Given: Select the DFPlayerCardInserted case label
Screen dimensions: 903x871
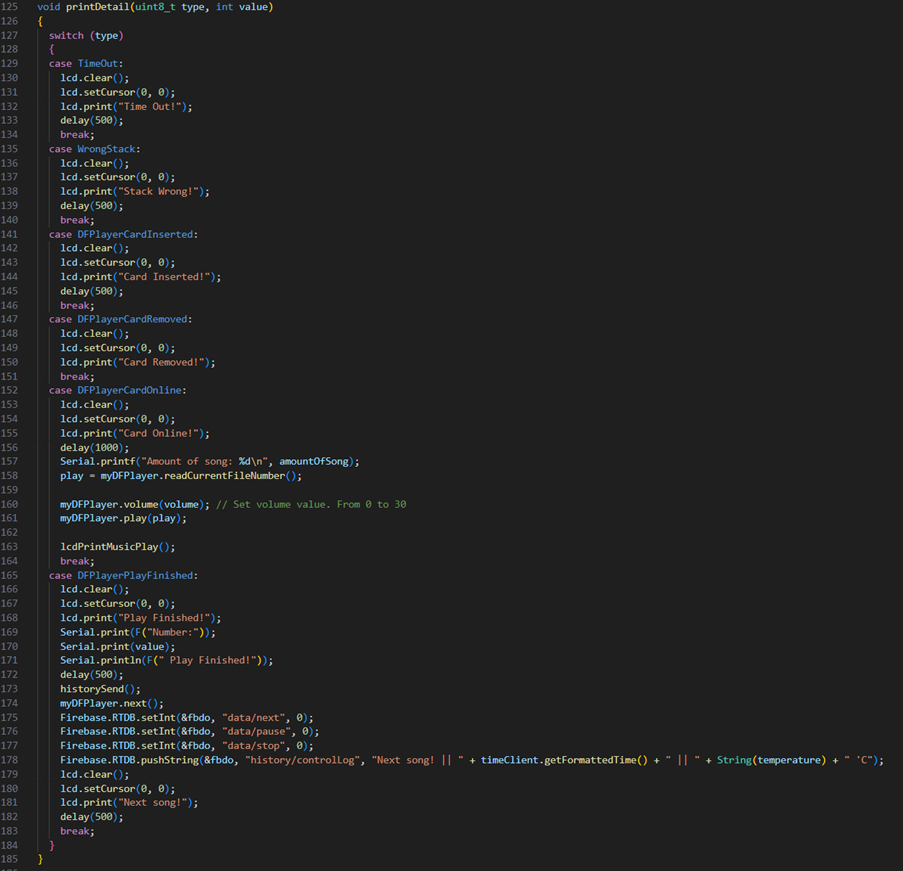Looking at the screenshot, I should pos(134,234).
